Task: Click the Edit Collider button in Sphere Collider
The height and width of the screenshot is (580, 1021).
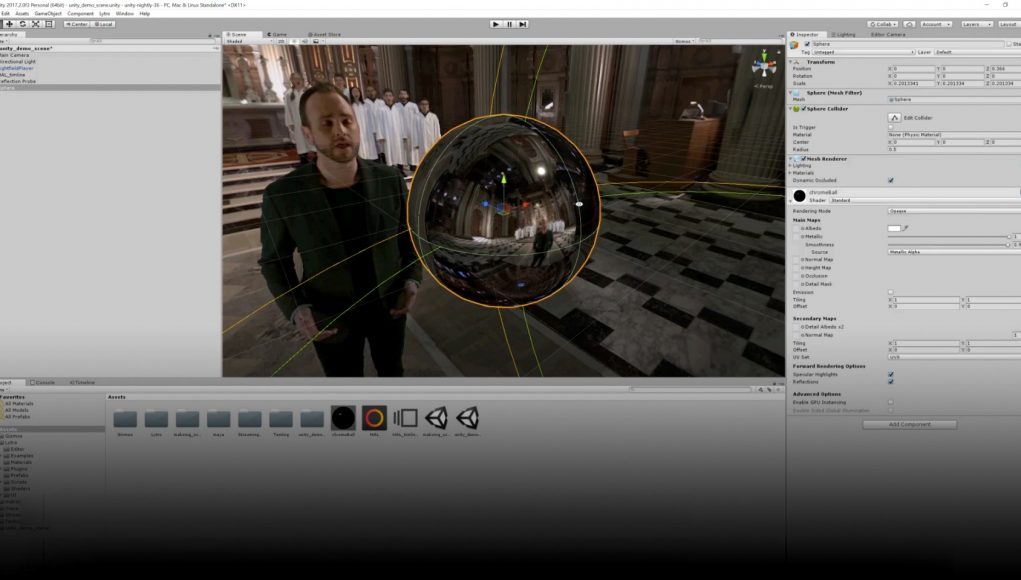Action: (x=895, y=118)
